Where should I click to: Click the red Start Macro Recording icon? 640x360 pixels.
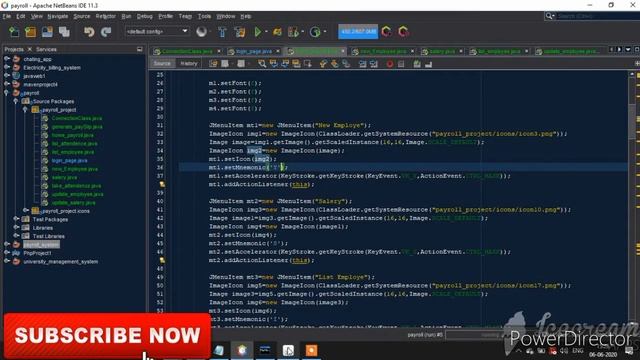[390, 64]
